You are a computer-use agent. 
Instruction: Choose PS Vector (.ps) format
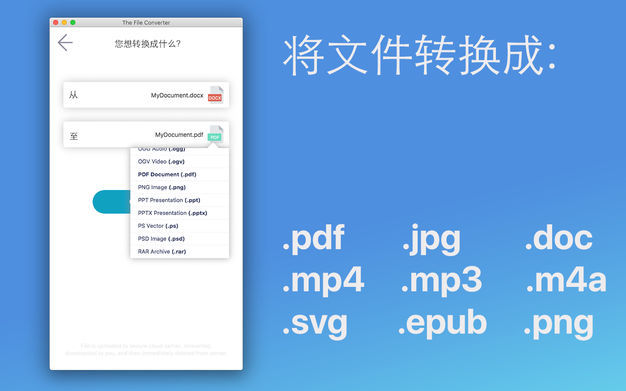(x=180, y=226)
